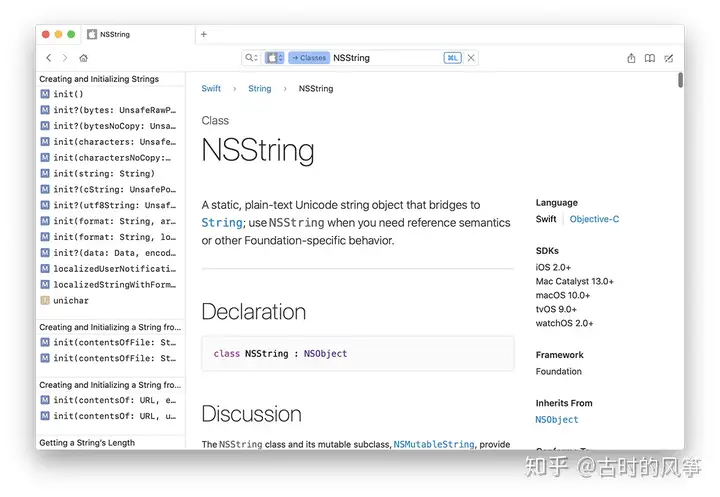Click the share toolbar icon

pos(631,58)
